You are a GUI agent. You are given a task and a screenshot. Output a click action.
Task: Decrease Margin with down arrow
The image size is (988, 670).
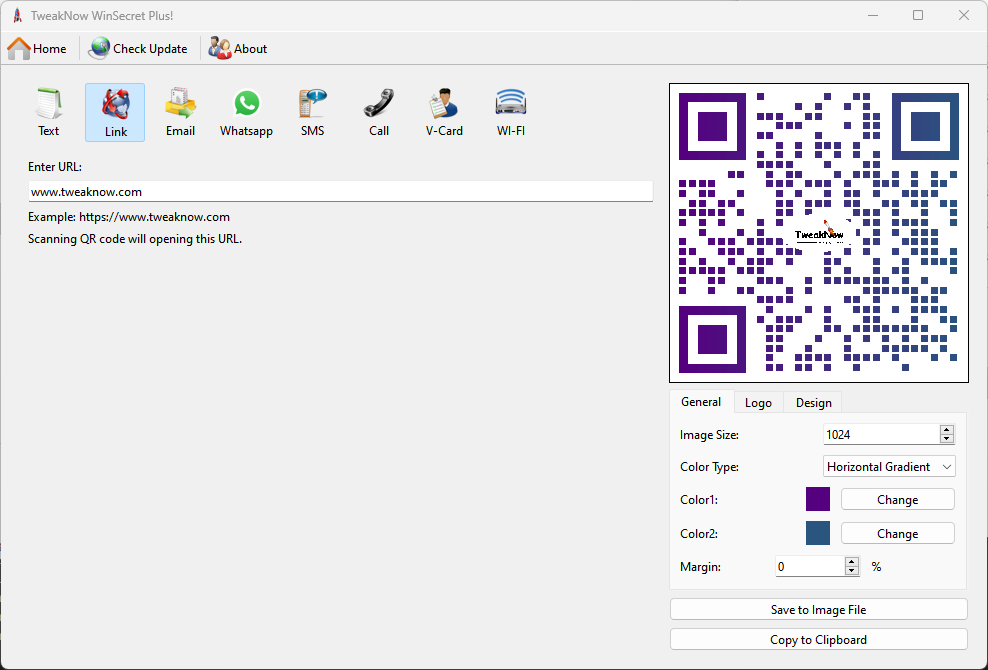[x=852, y=571]
